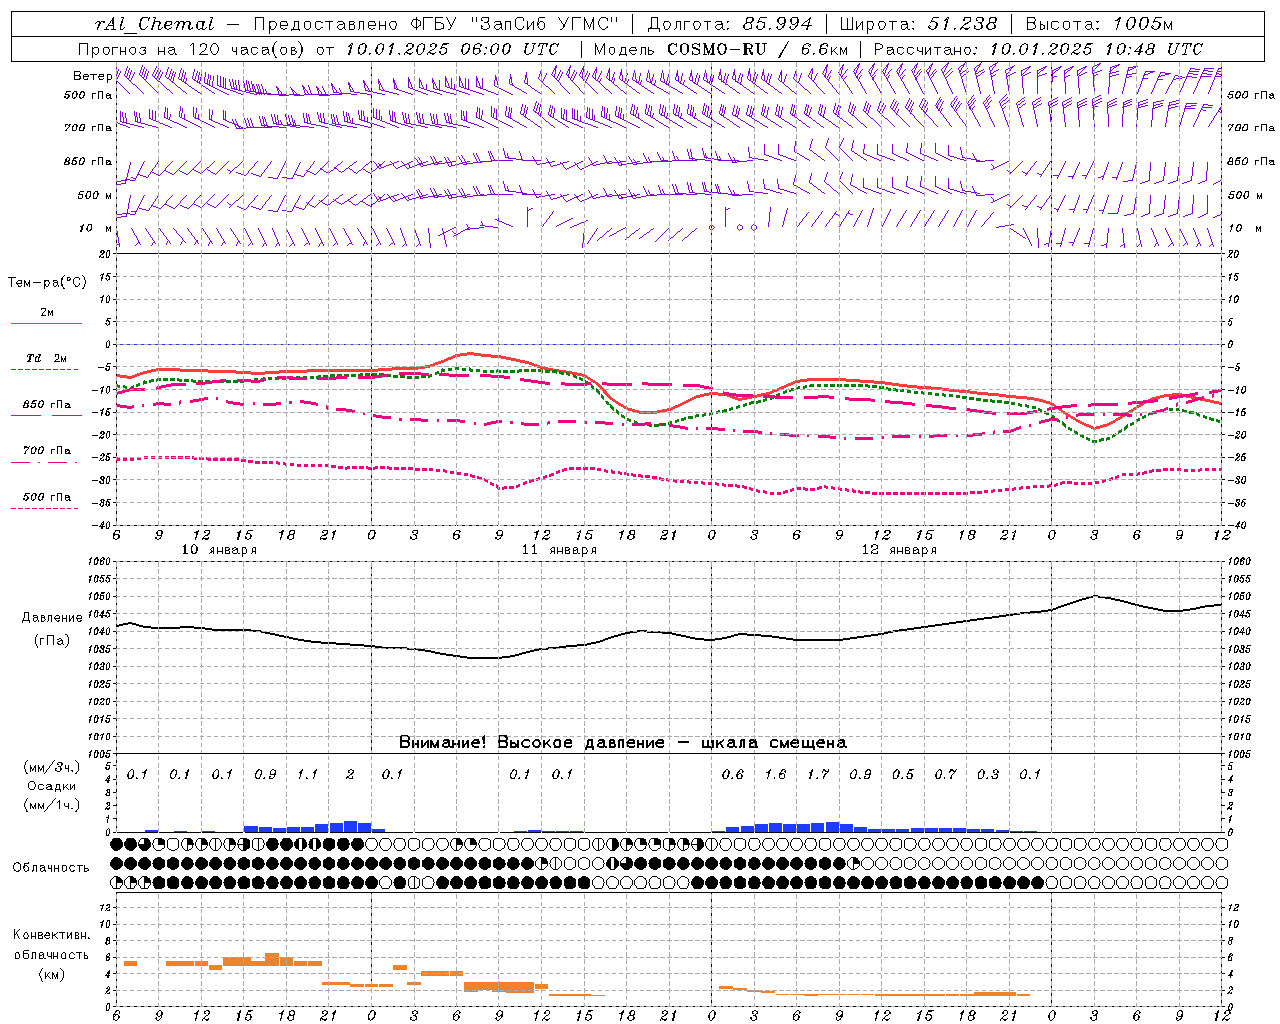Click the precipitation value 0.5

[903, 774]
